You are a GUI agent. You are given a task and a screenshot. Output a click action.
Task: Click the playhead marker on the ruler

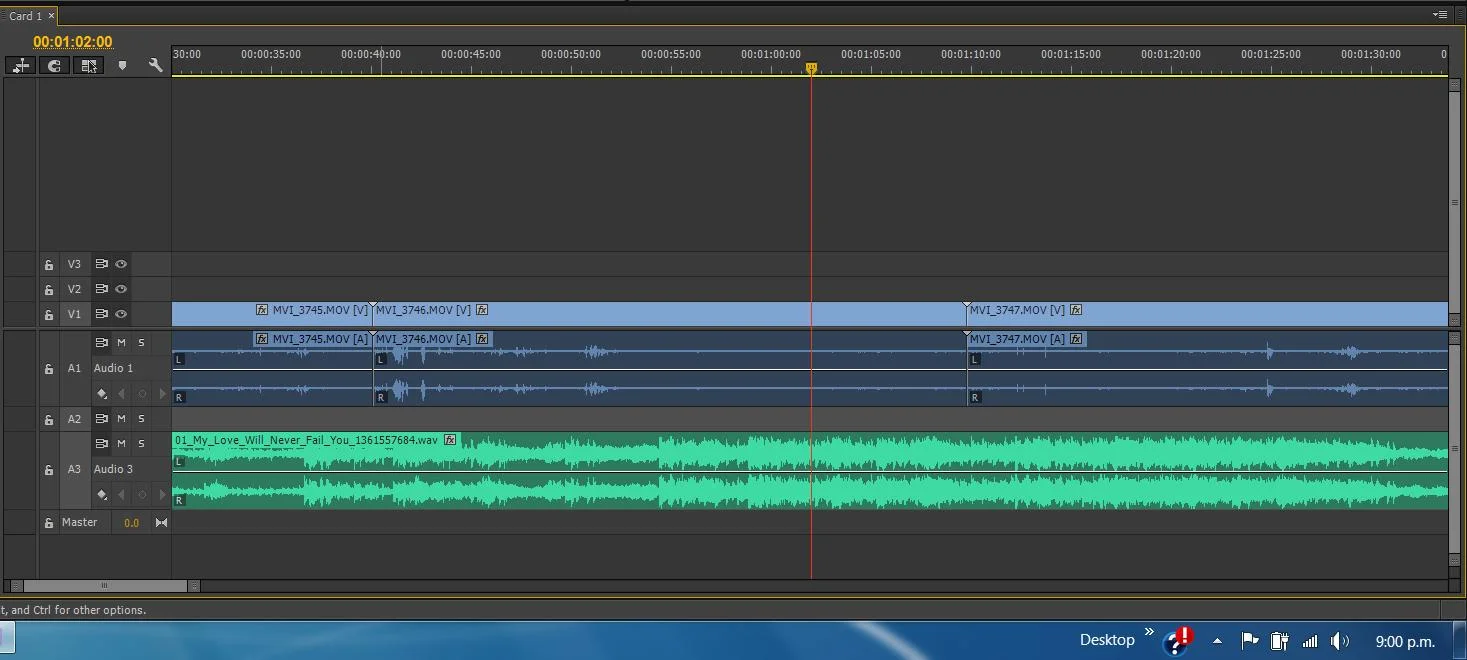811,68
